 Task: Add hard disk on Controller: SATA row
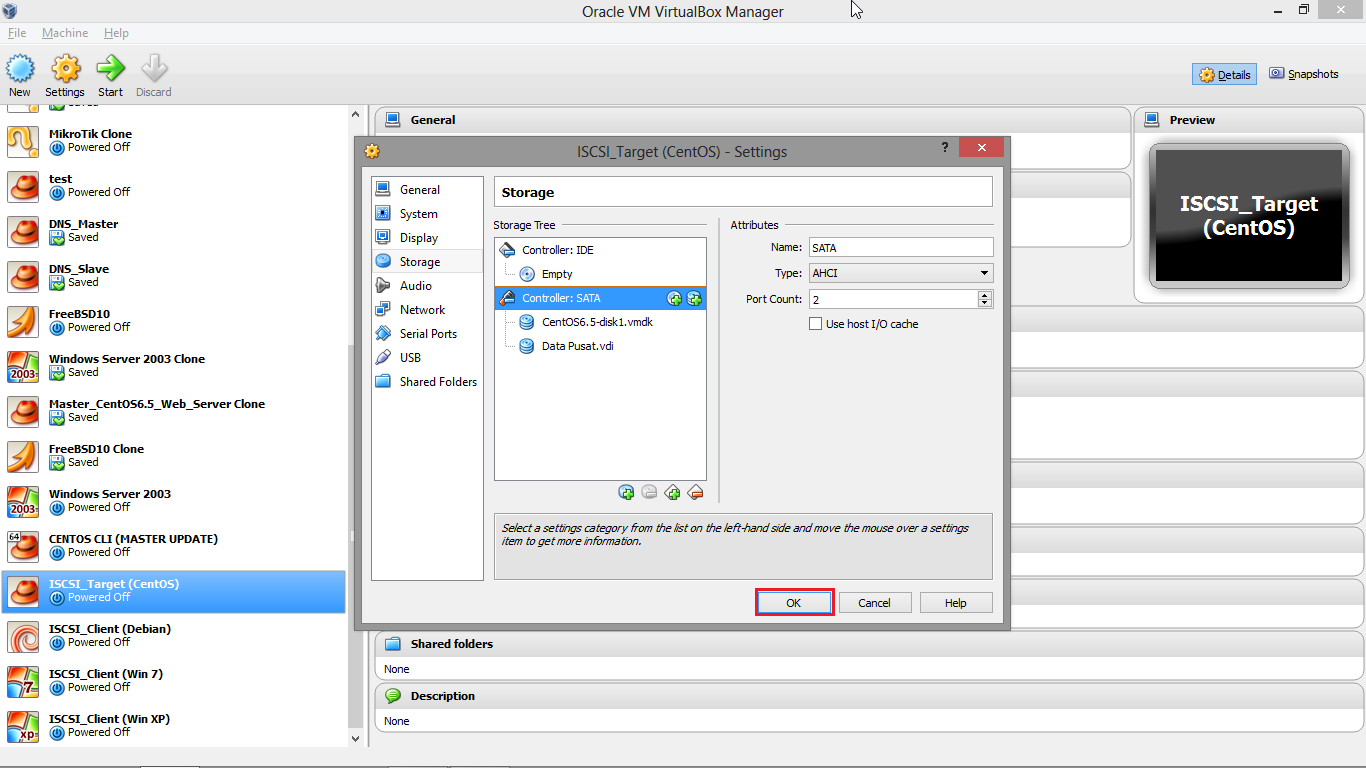(694, 298)
